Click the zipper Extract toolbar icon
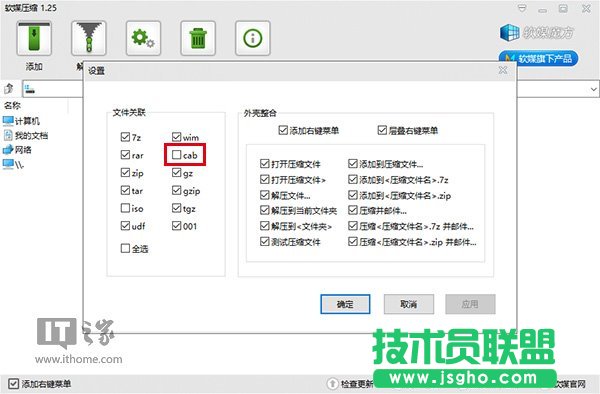Viewport: 600px width, 394px height. tap(88, 38)
